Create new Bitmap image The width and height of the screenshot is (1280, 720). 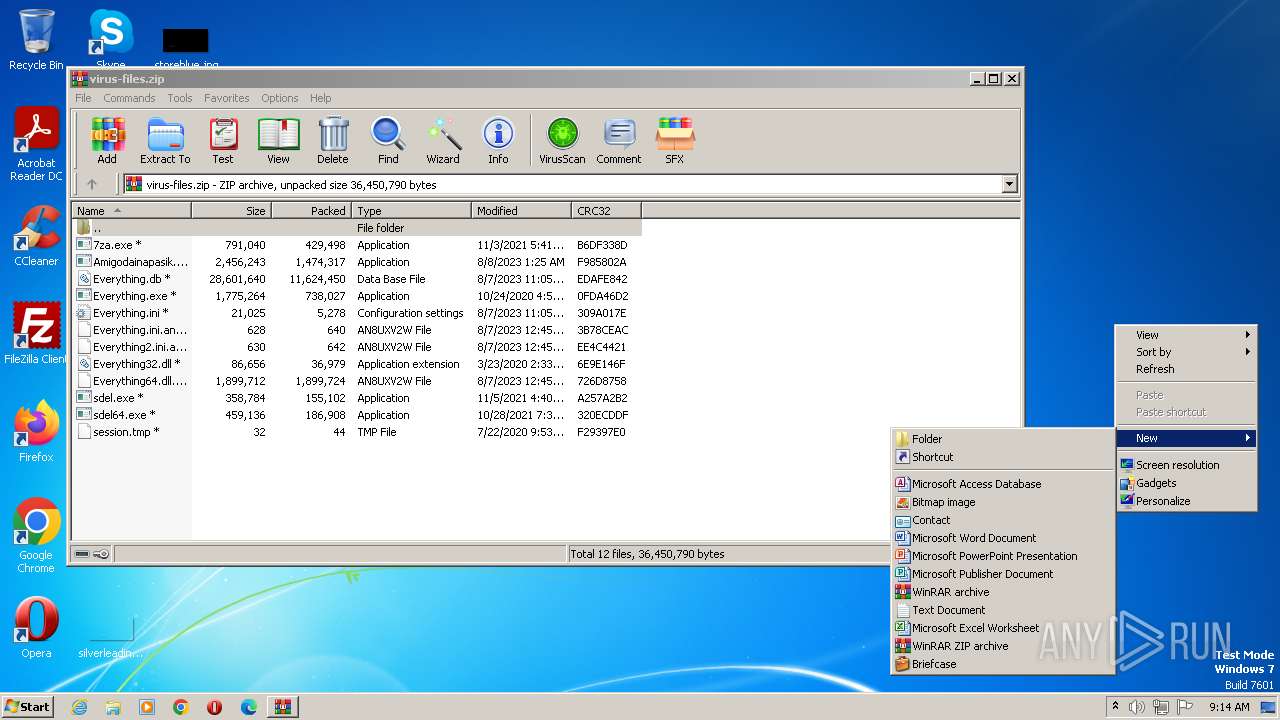(x=1003, y=502)
